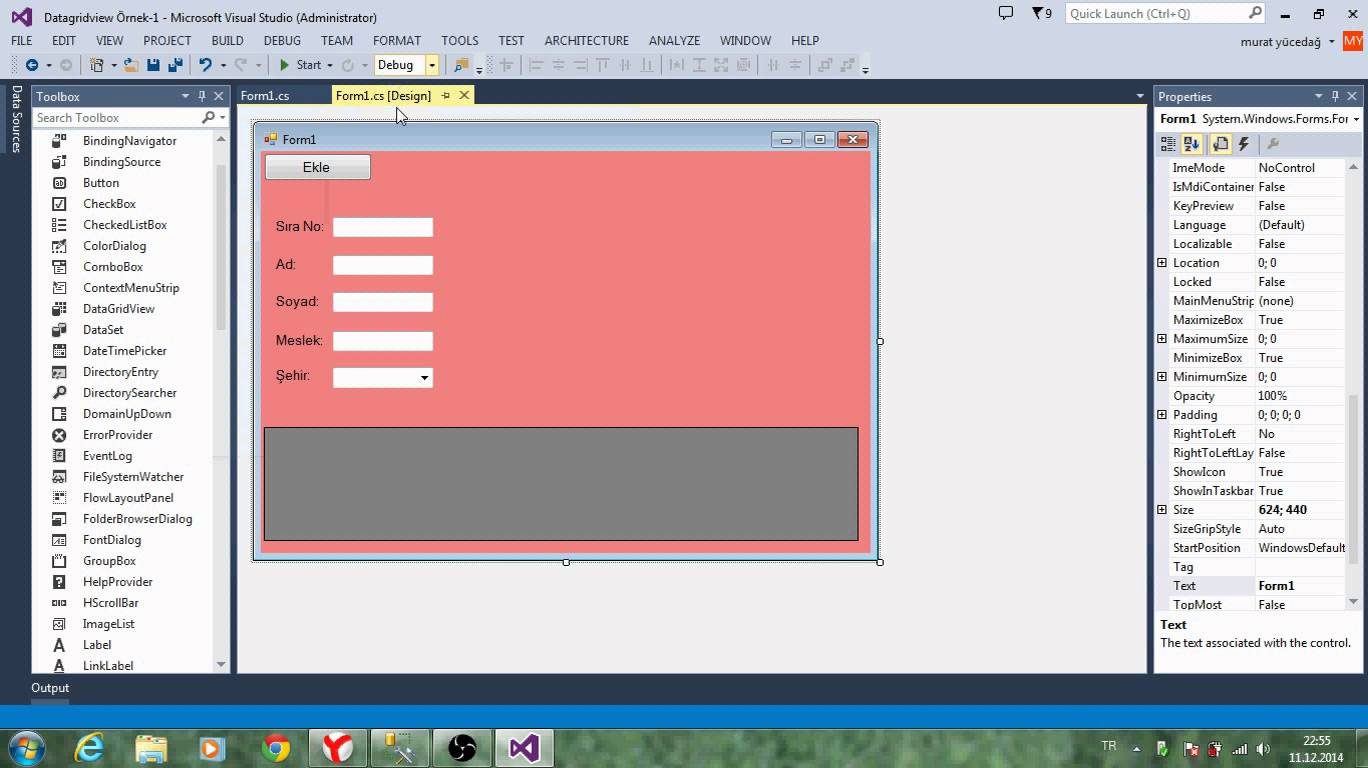Image resolution: width=1368 pixels, height=768 pixels.
Task: Select CheckedListBox control in Toolbox
Action: tap(124, 225)
